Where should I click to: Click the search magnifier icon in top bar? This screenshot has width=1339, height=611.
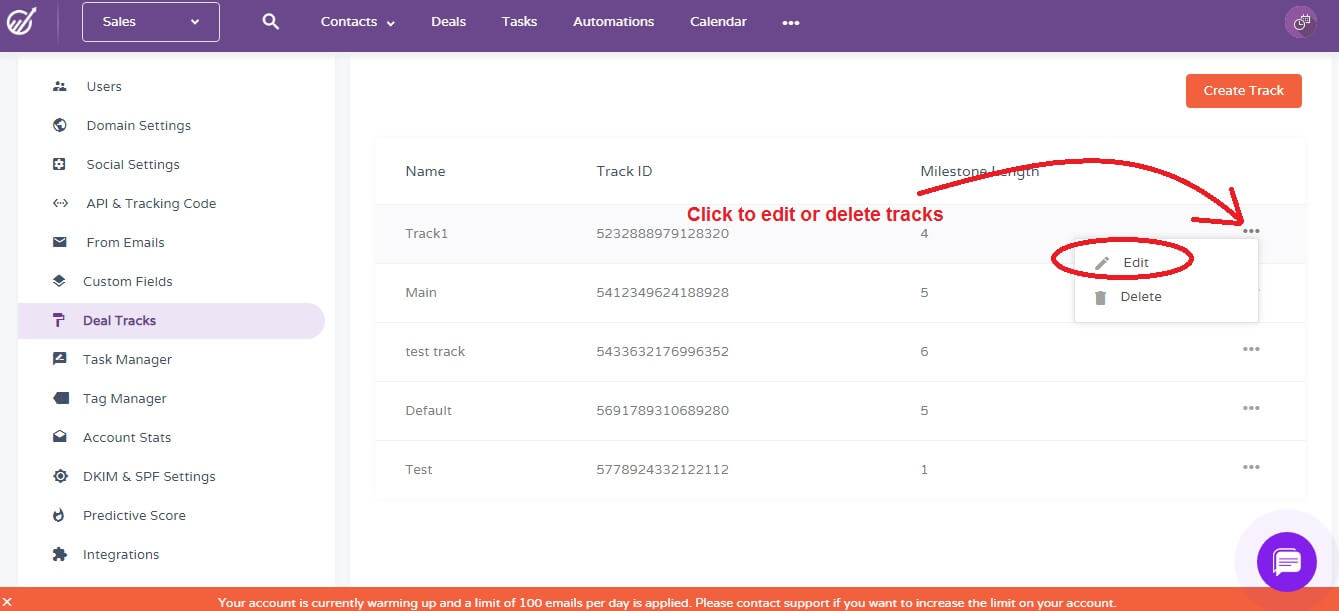[x=270, y=22]
